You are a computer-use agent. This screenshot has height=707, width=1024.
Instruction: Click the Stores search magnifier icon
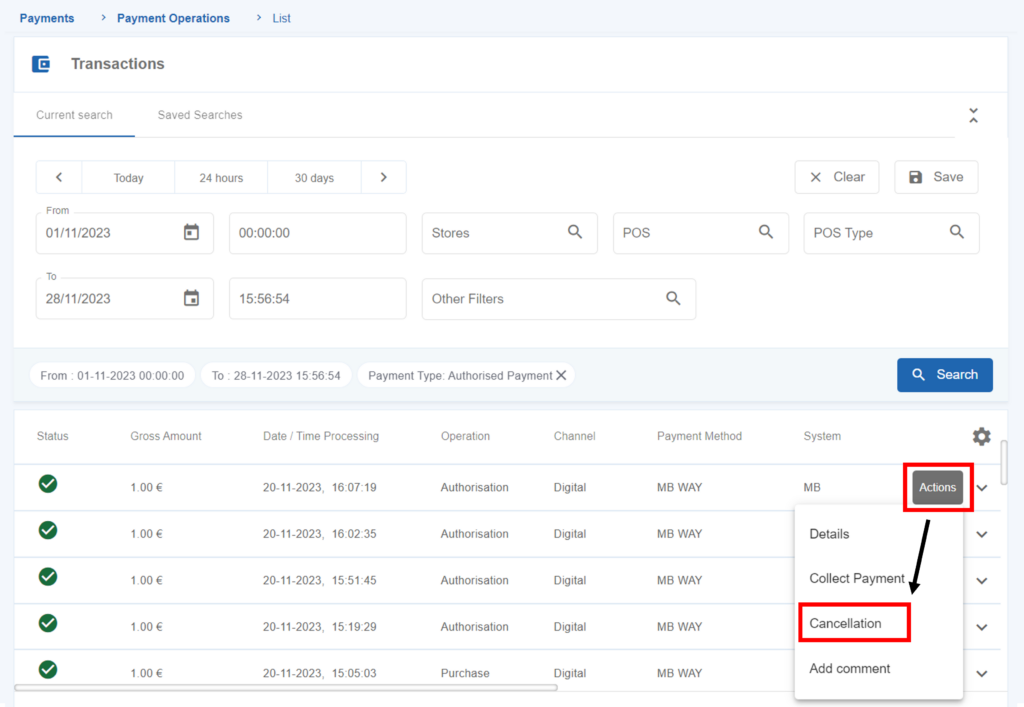pyautogui.click(x=575, y=232)
